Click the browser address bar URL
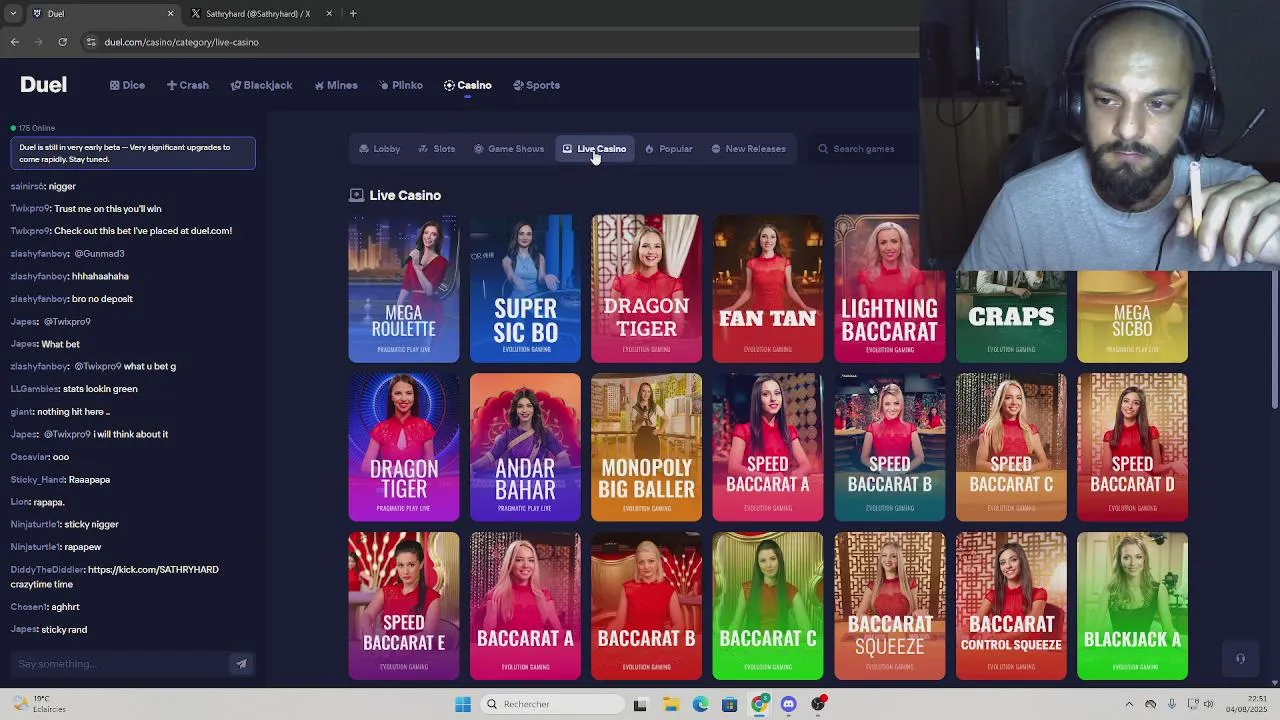 (x=181, y=42)
